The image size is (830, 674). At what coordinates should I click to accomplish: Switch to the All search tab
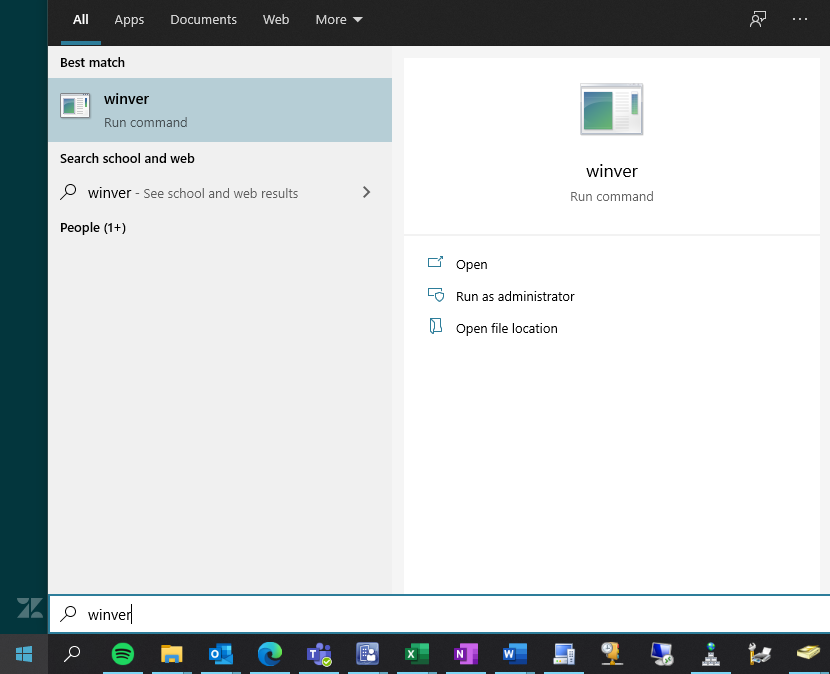point(80,20)
